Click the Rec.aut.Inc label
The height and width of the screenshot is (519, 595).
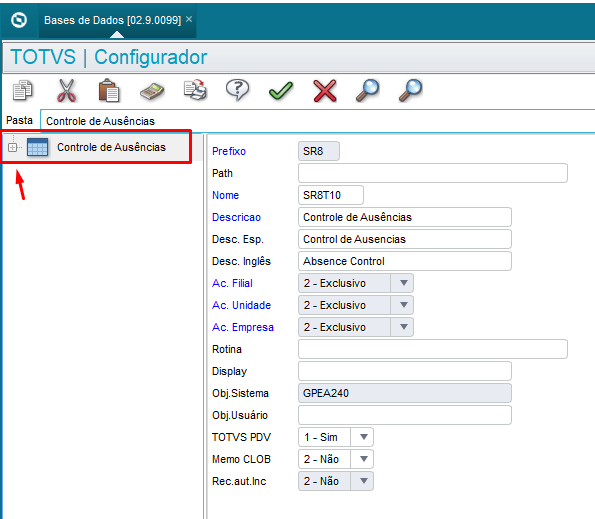tap(239, 481)
